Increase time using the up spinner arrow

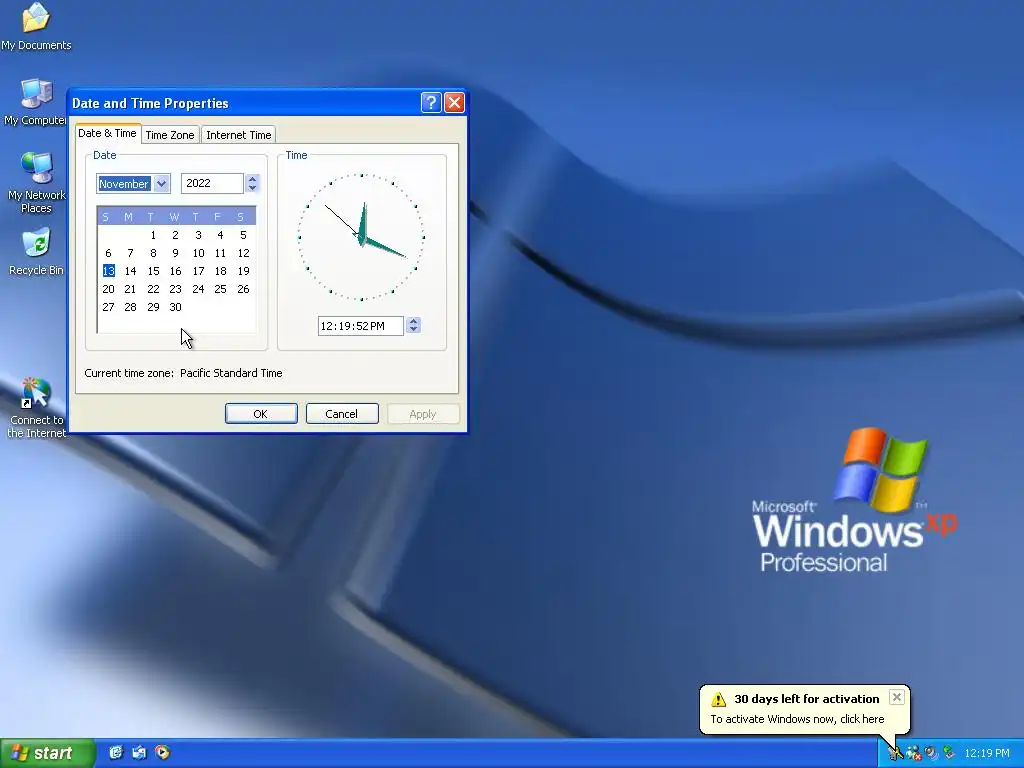pyautogui.click(x=413, y=321)
